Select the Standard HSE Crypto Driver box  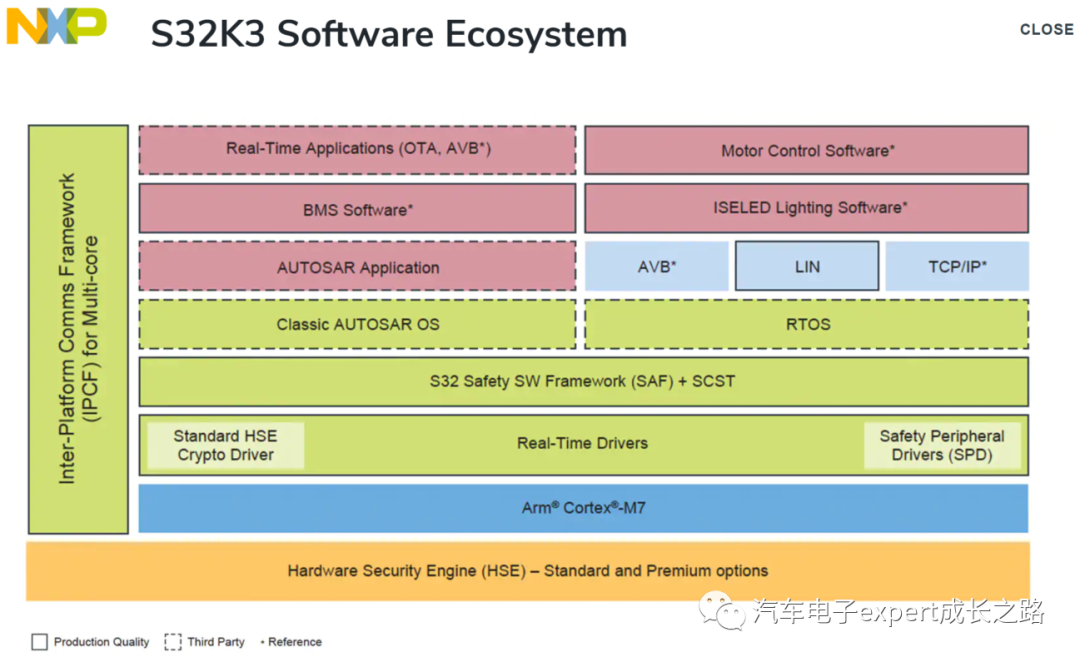(x=225, y=446)
